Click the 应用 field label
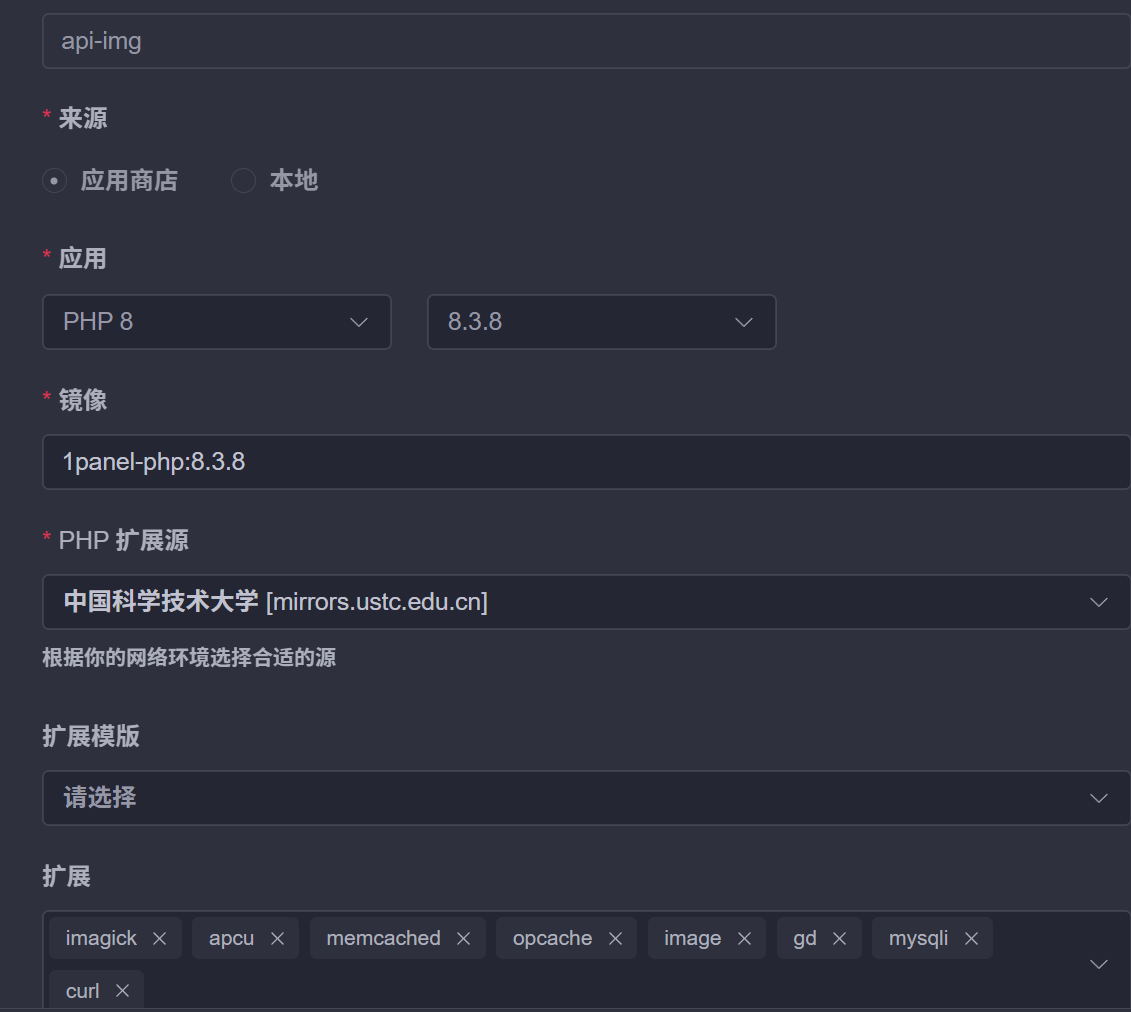 (82, 259)
